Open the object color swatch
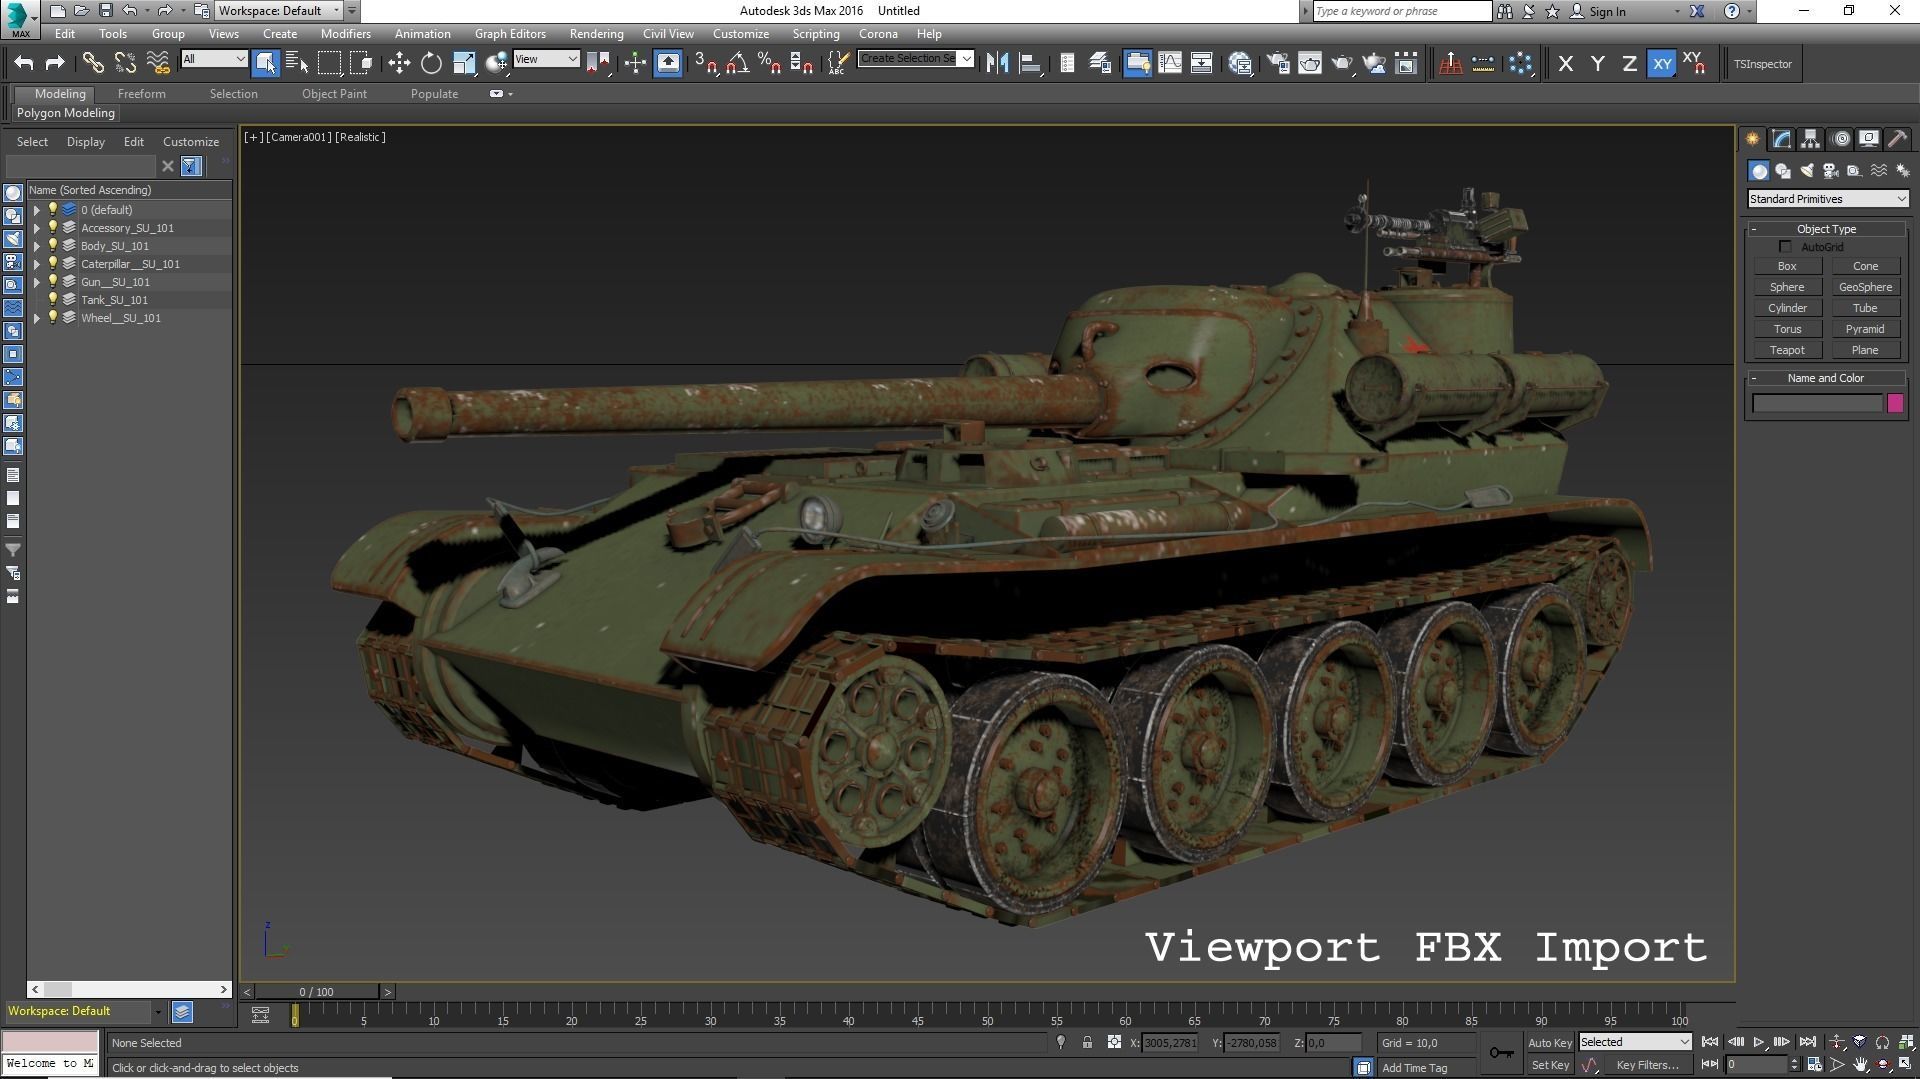 (1895, 403)
